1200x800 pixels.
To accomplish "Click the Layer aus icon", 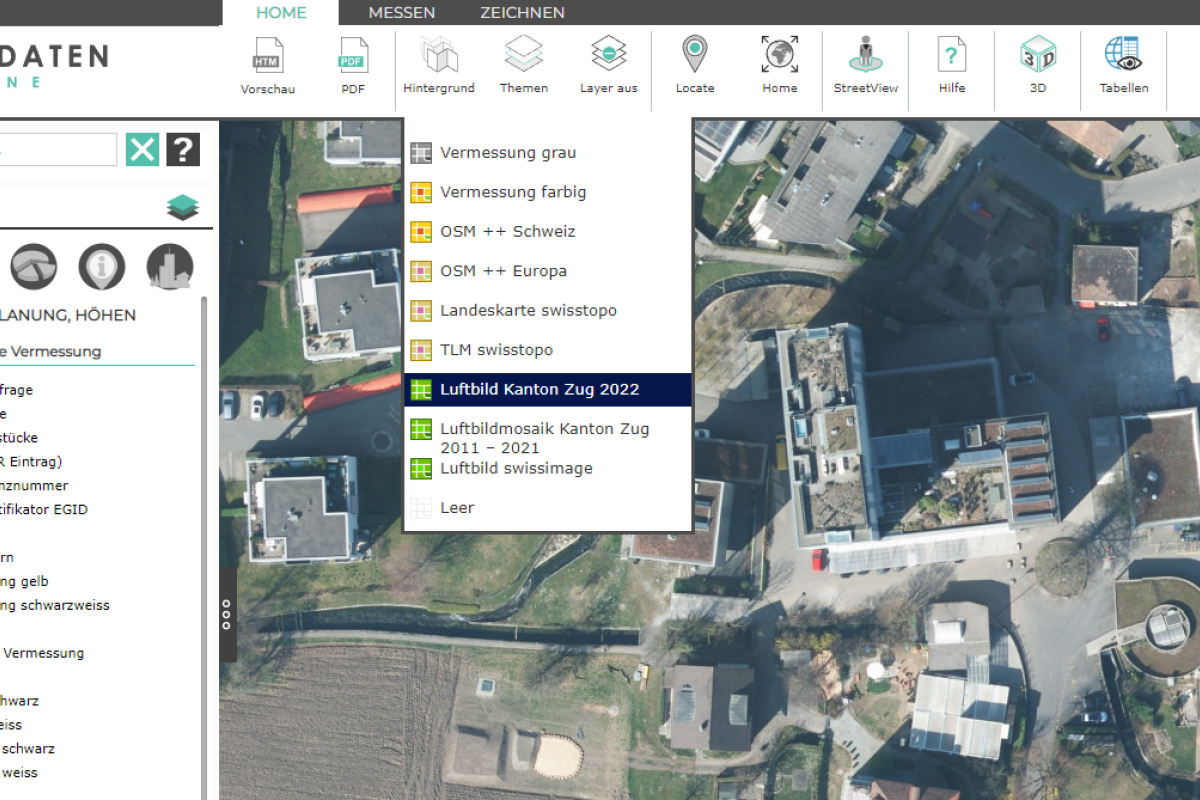I will tap(608, 65).
